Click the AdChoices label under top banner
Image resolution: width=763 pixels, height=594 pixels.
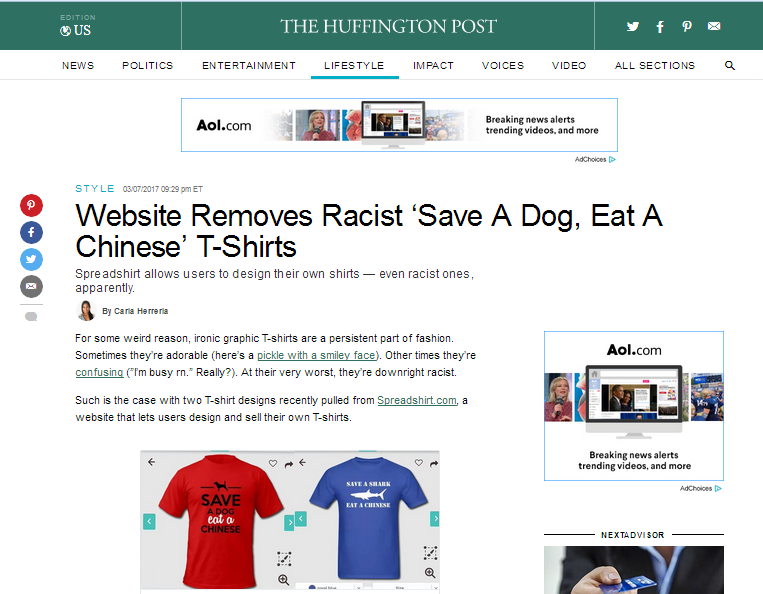(x=594, y=160)
